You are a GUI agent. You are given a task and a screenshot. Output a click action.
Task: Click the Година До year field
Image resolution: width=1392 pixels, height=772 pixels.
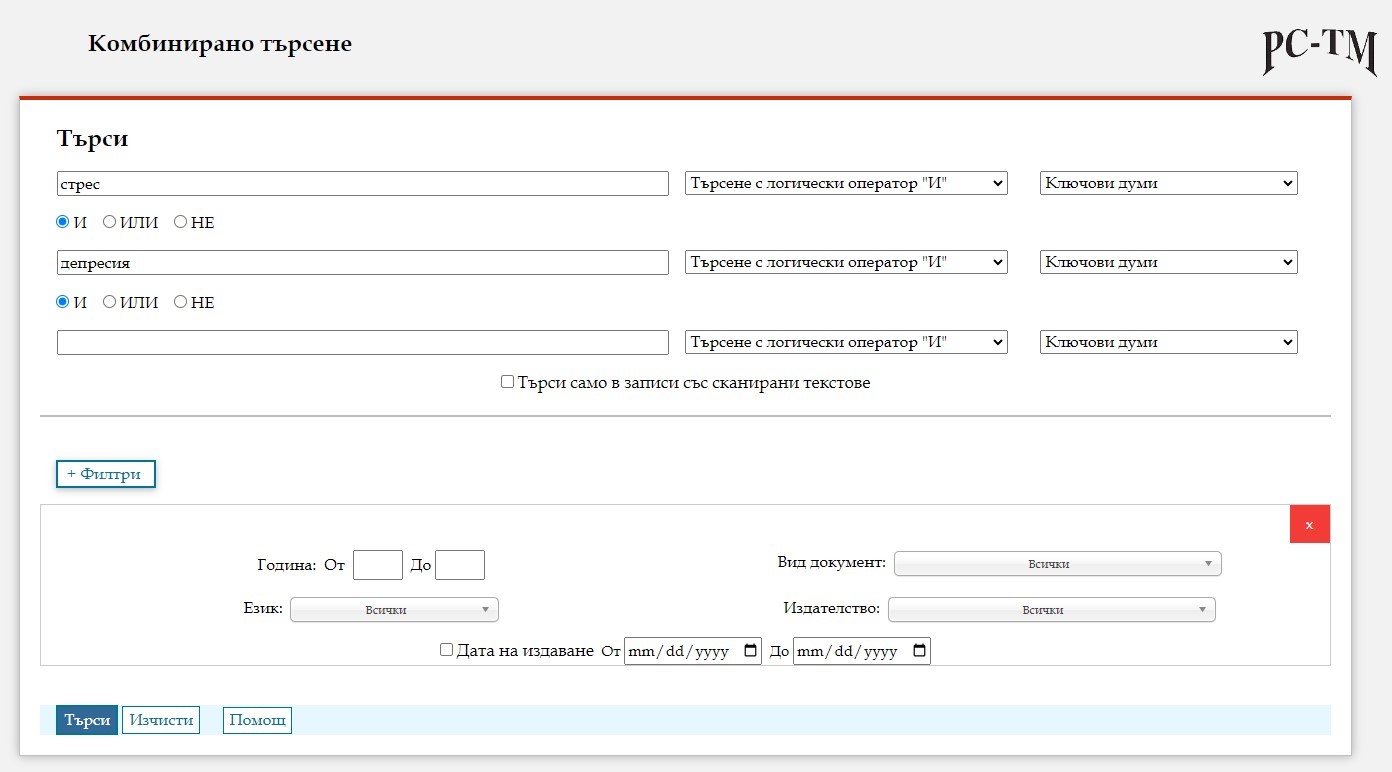click(x=460, y=565)
